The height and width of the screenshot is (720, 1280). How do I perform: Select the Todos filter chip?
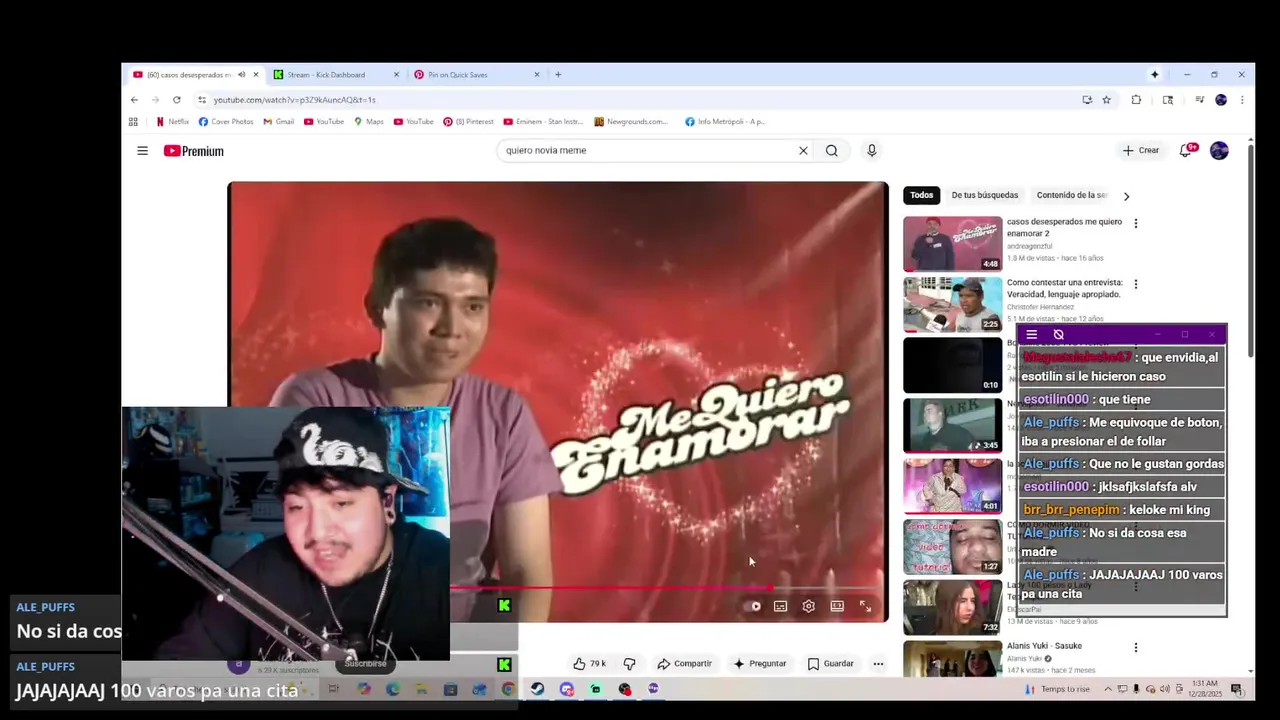(x=922, y=195)
